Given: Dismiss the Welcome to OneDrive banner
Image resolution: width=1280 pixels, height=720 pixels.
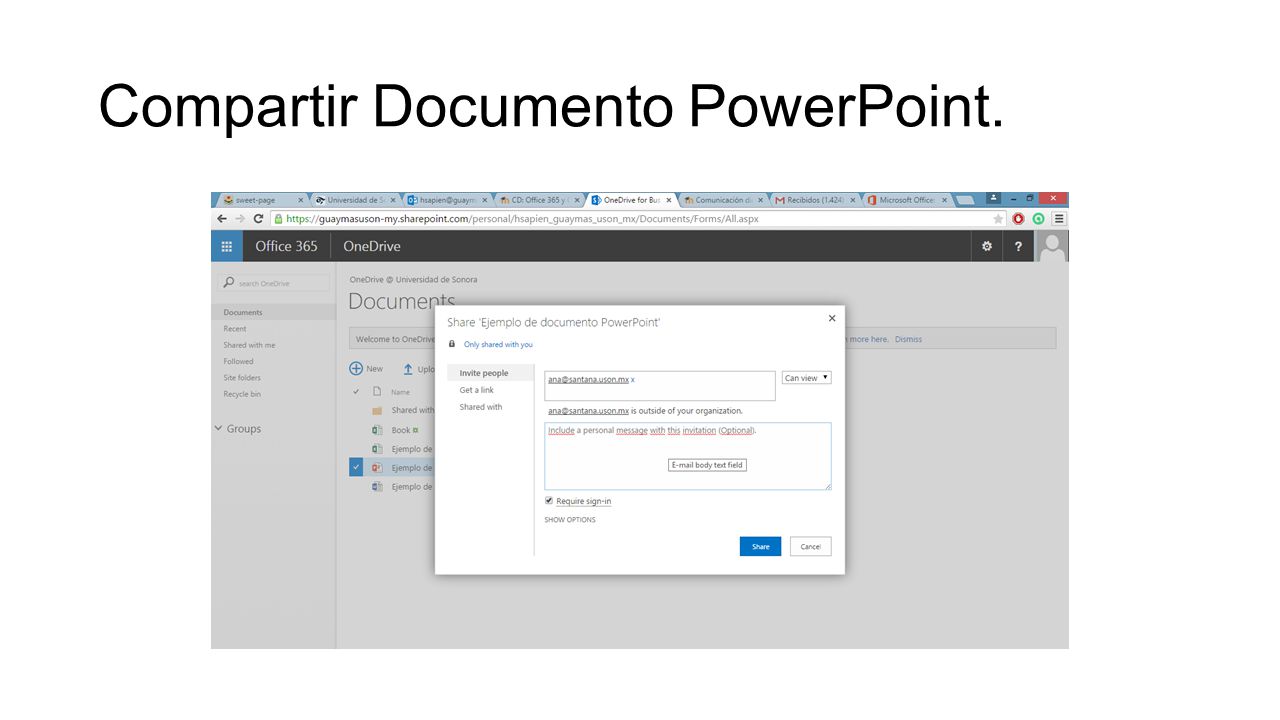Looking at the screenshot, I should point(908,339).
